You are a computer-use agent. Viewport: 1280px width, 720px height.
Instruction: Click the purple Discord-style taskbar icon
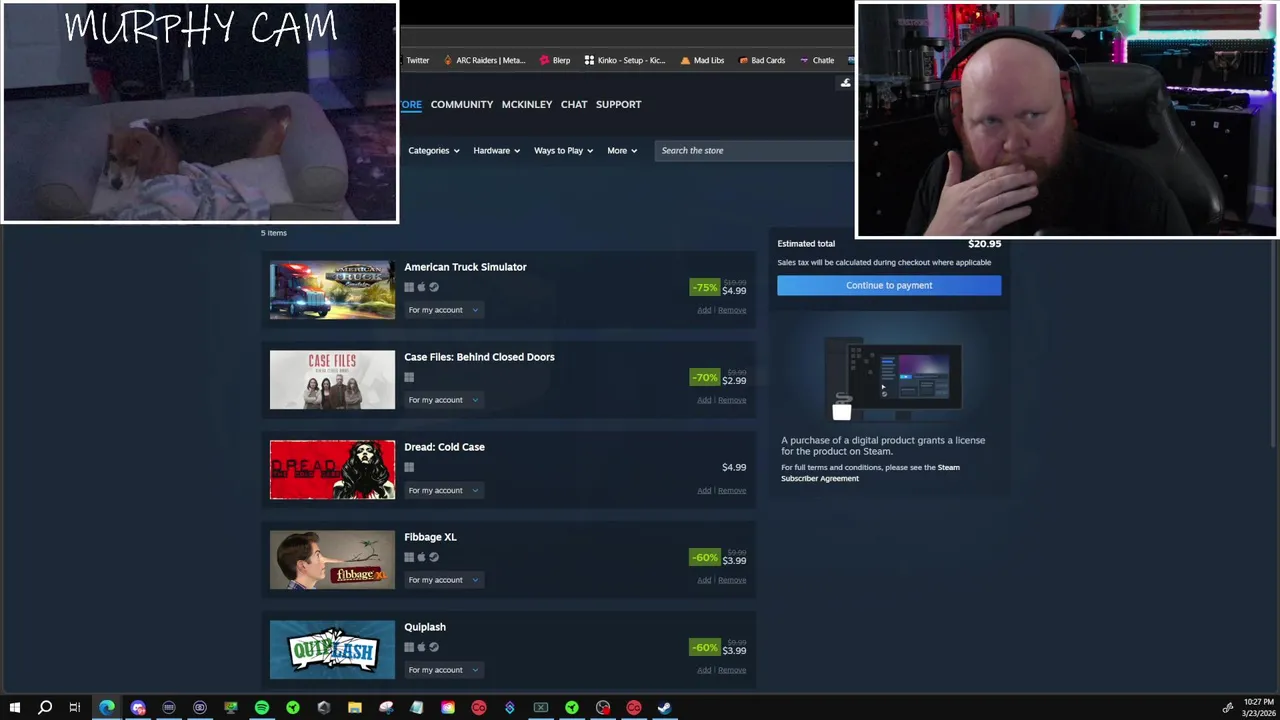click(x=138, y=708)
